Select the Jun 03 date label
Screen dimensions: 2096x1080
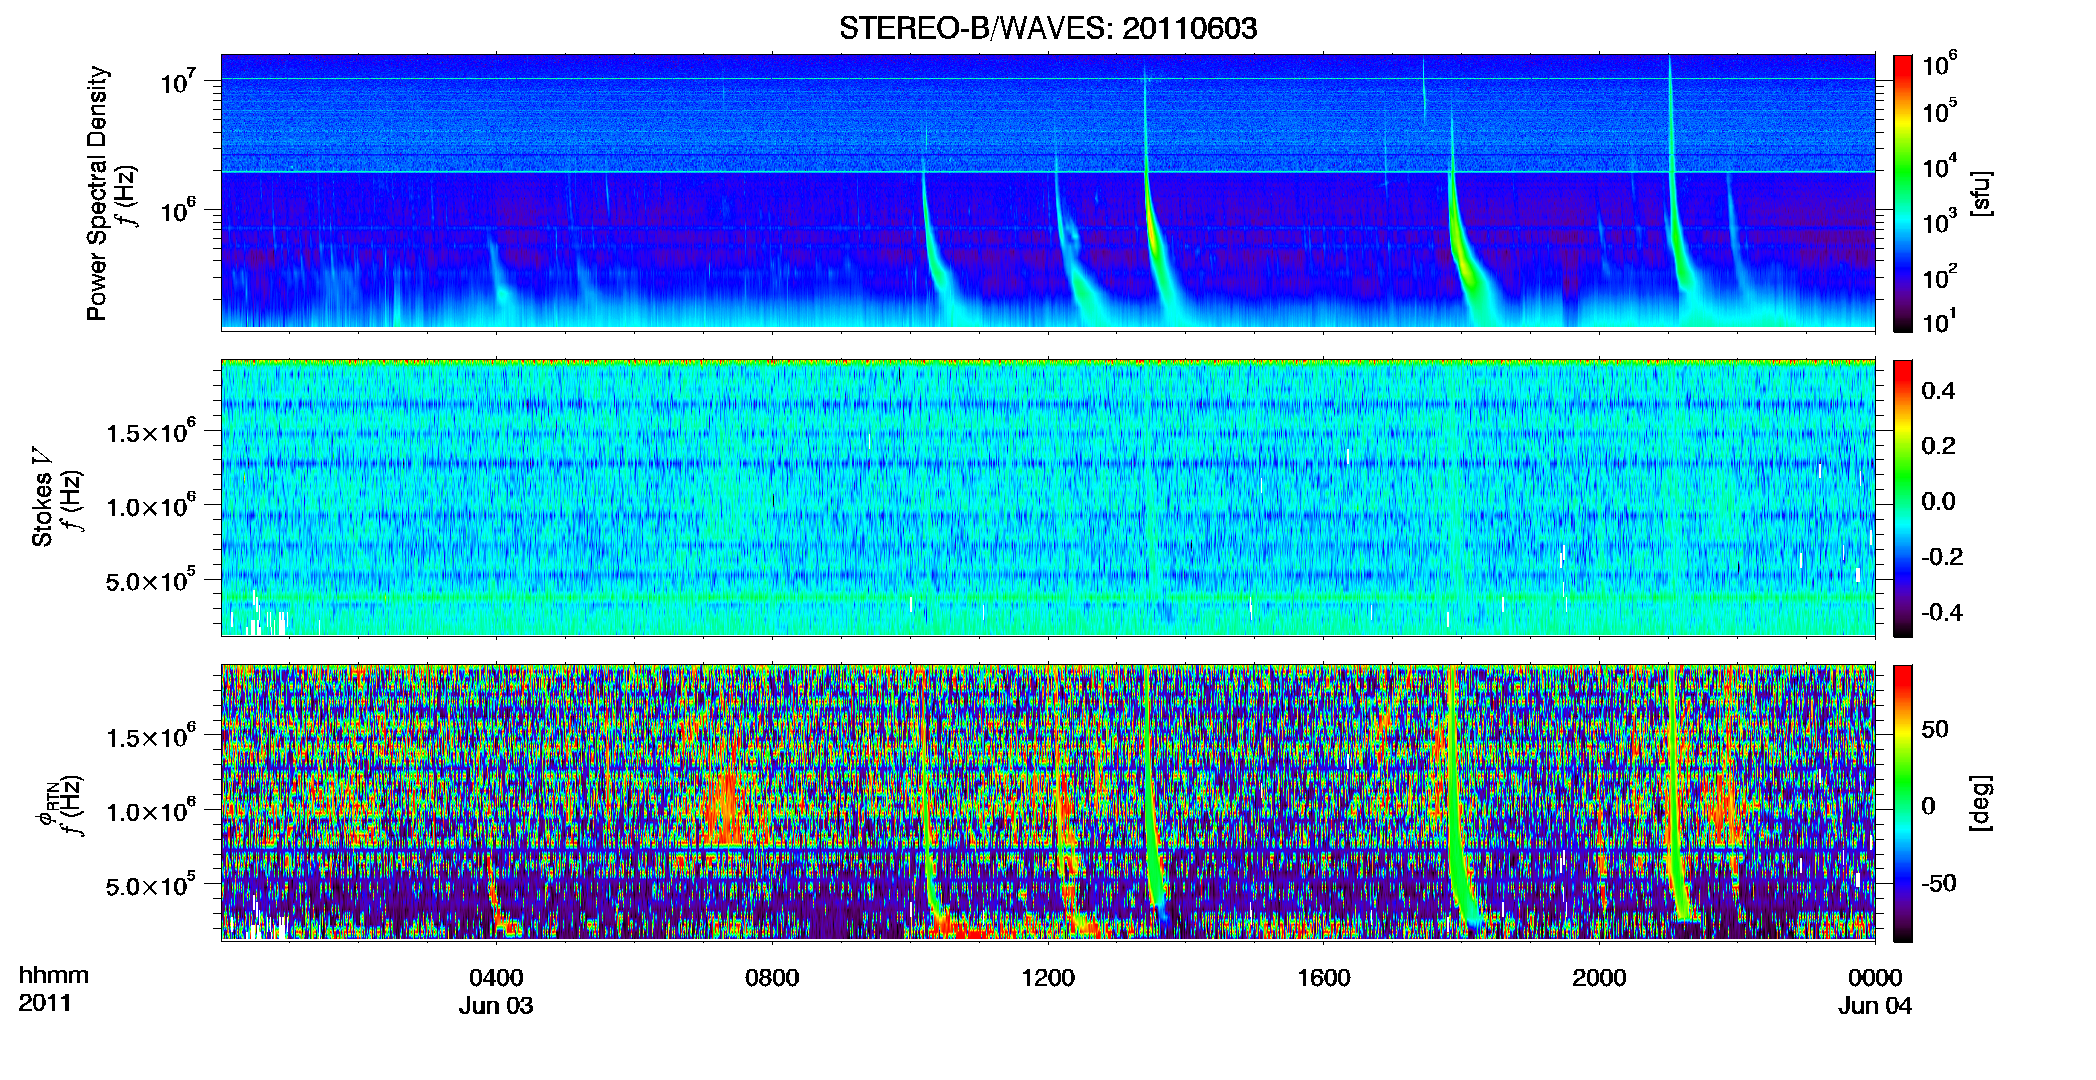pos(496,1005)
